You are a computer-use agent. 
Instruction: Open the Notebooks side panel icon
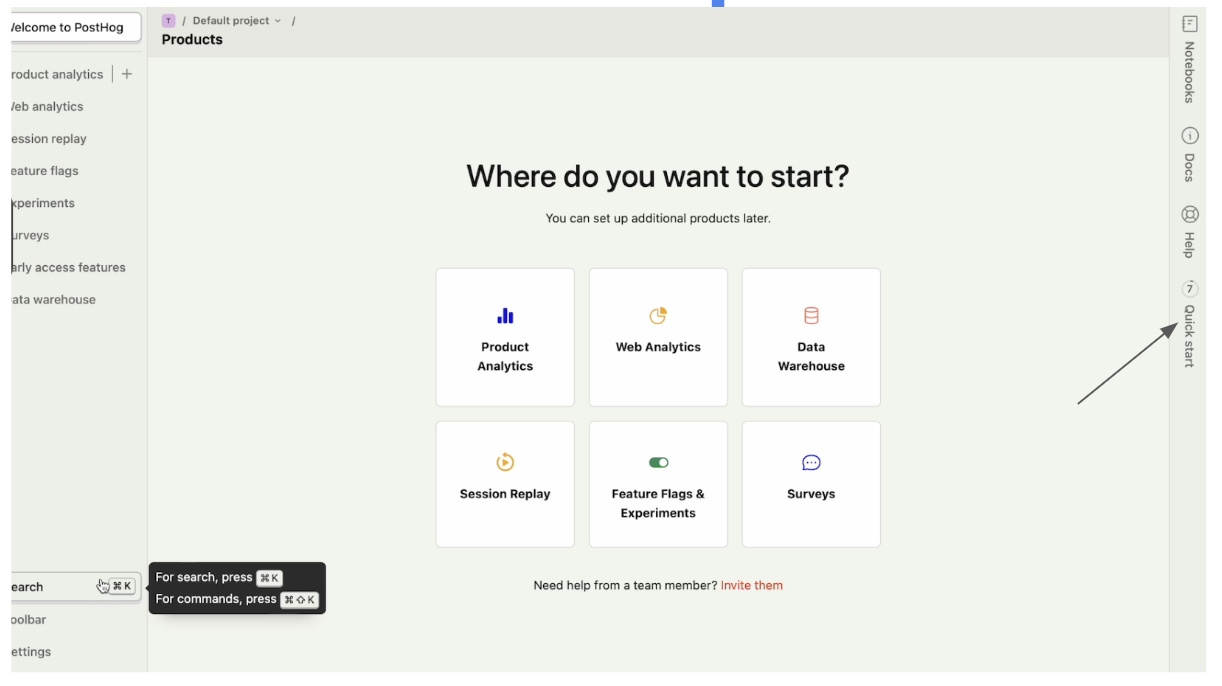[x=1190, y=24]
